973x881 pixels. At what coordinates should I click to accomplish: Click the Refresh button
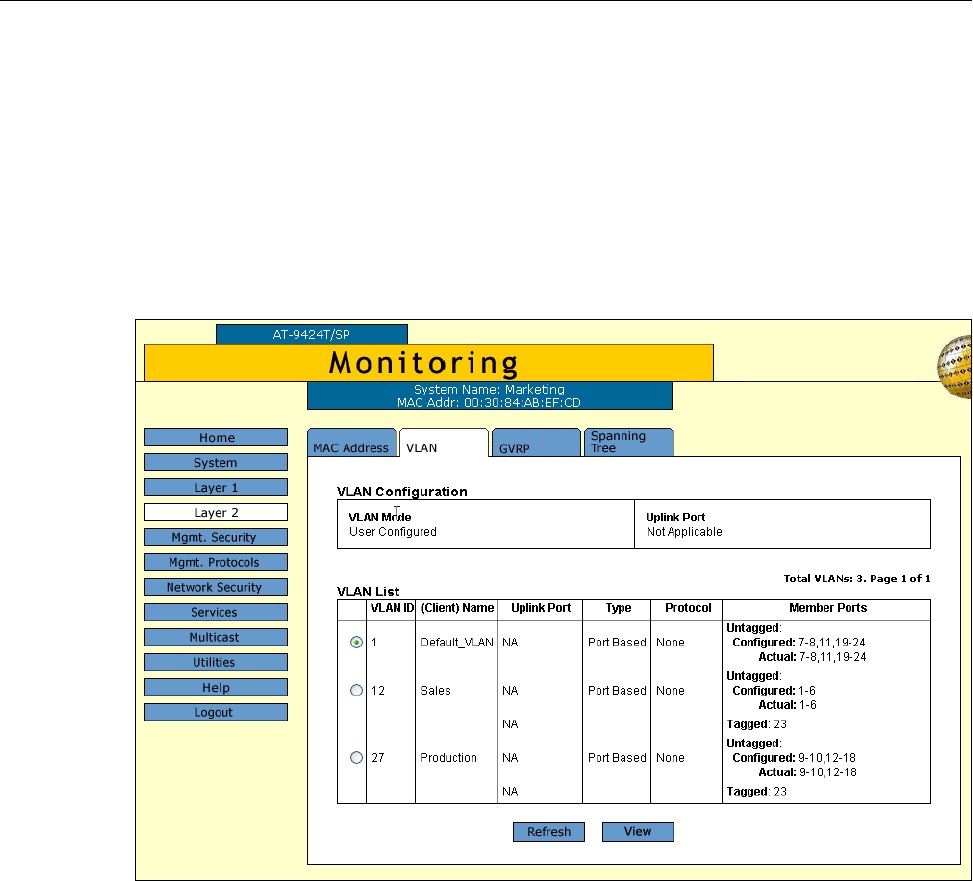point(549,832)
